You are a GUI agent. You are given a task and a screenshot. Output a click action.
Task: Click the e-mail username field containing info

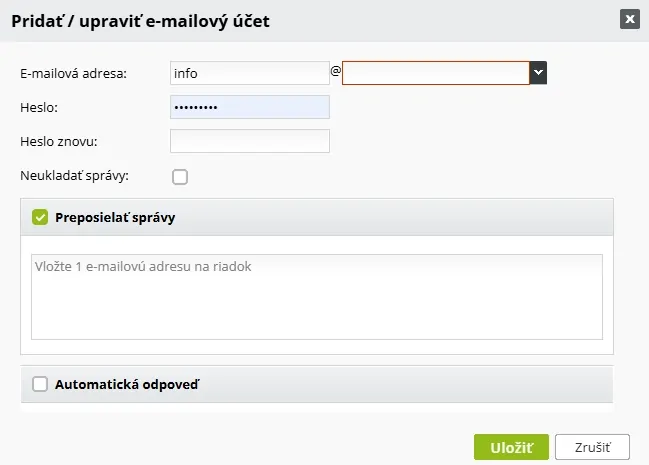(250, 73)
